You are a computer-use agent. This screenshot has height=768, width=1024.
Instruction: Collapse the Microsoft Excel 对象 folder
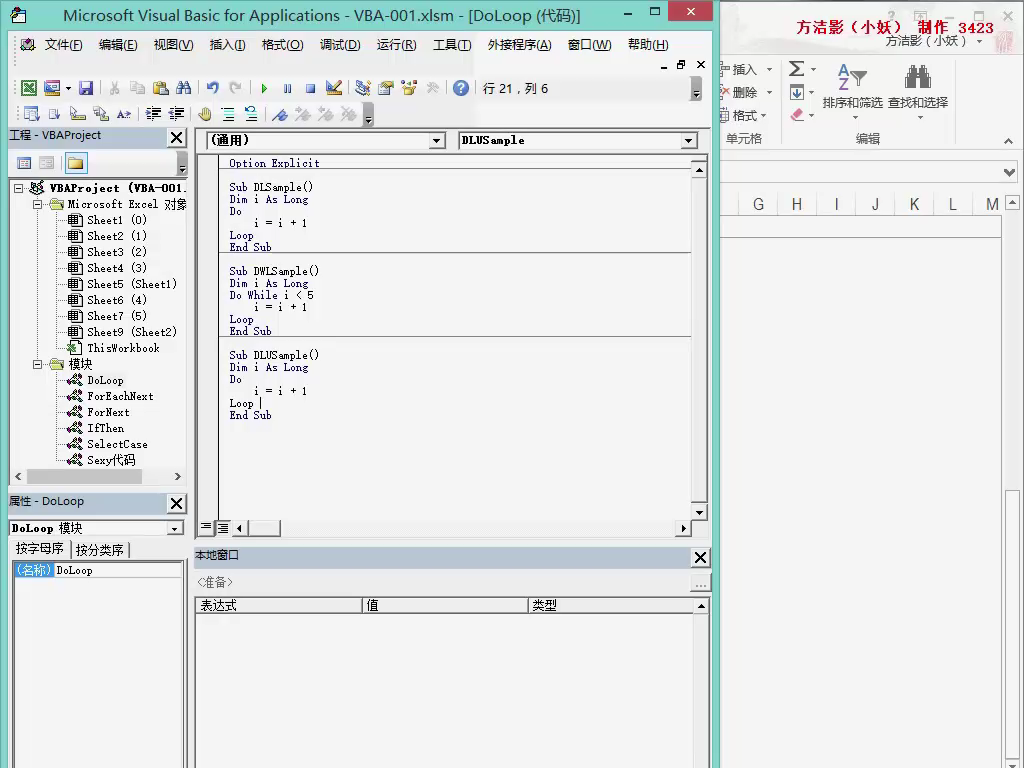coord(38,204)
